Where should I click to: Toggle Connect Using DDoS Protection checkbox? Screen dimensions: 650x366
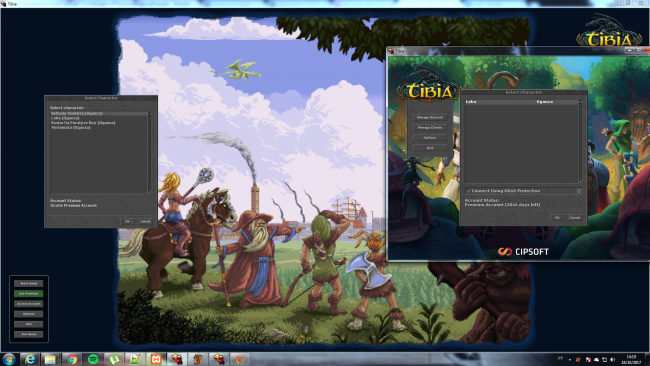(x=468, y=191)
